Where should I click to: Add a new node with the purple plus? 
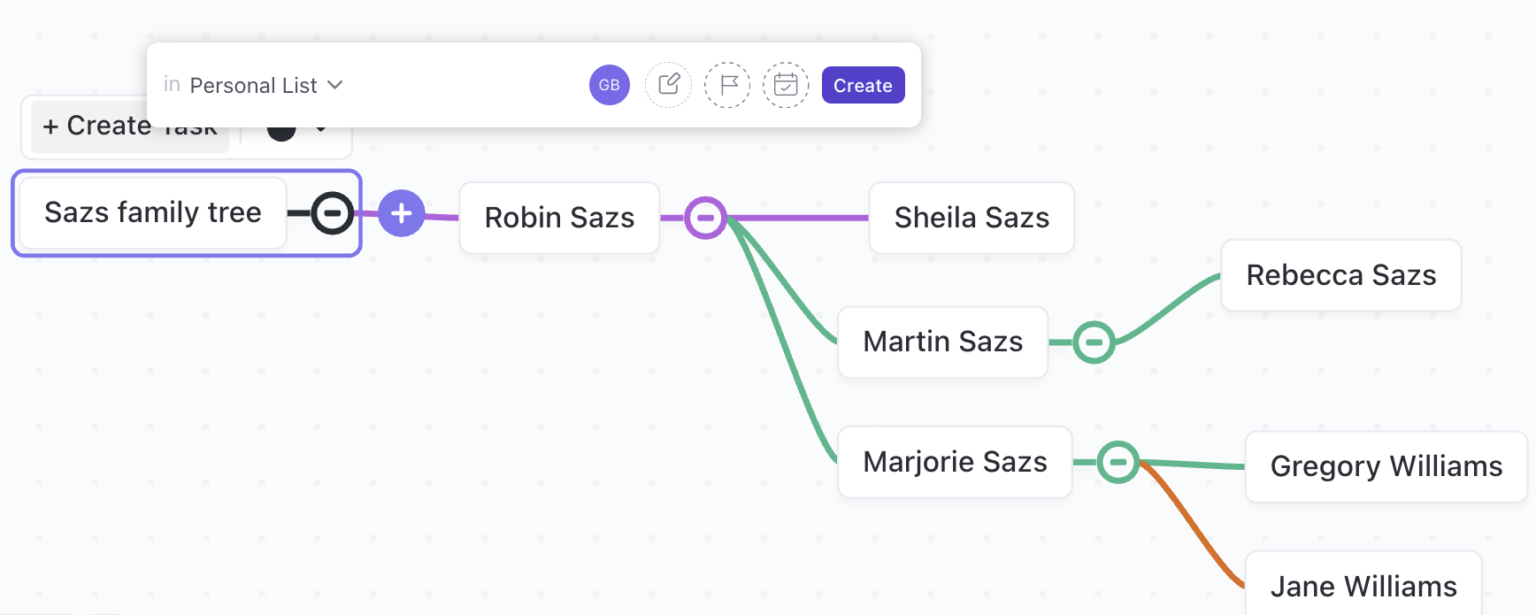click(402, 213)
